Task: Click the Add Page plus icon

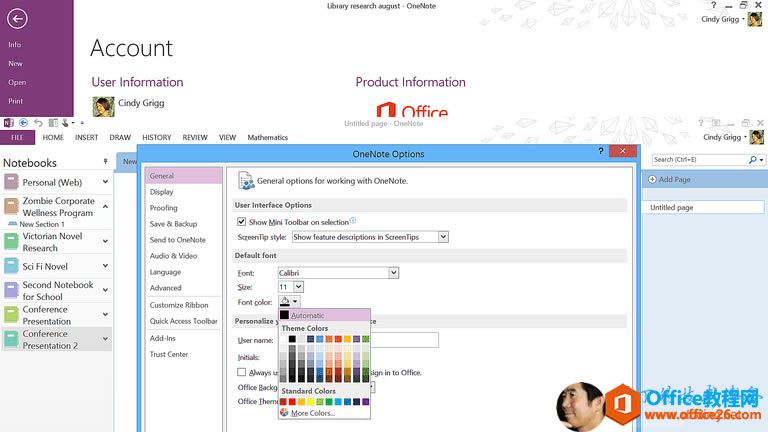Action: tap(653, 179)
